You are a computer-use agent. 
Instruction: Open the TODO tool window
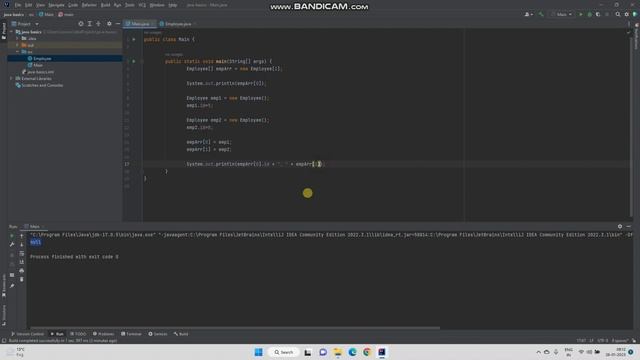(78, 334)
